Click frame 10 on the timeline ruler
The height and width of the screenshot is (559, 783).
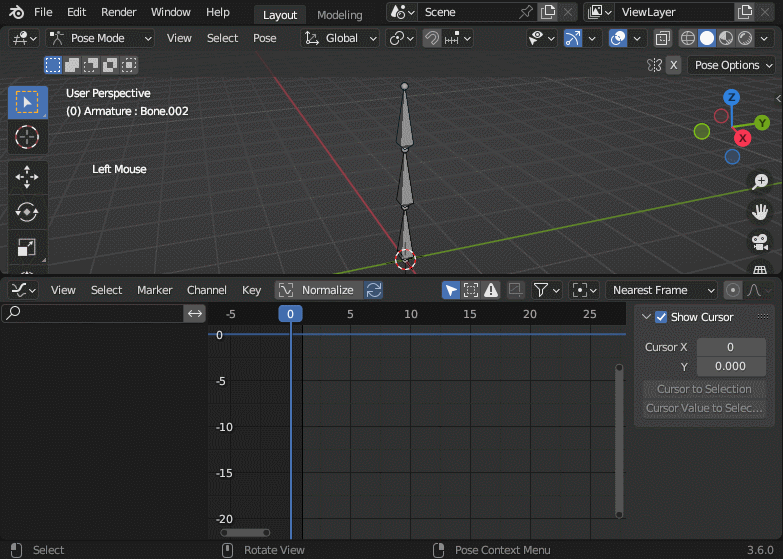(410, 314)
